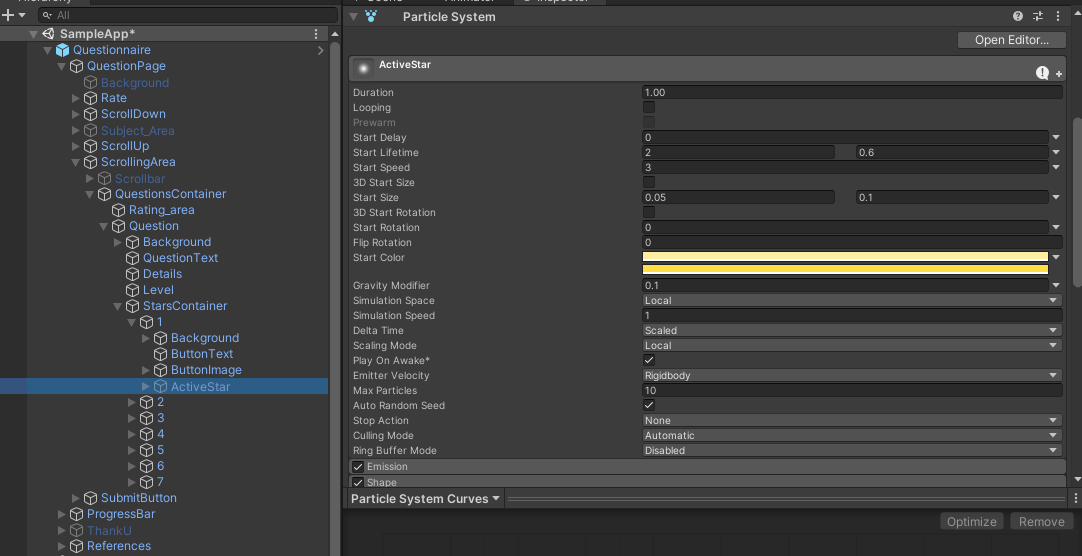The height and width of the screenshot is (556, 1082).
Task: Select star object 7 in hierarchy
Action: [160, 481]
